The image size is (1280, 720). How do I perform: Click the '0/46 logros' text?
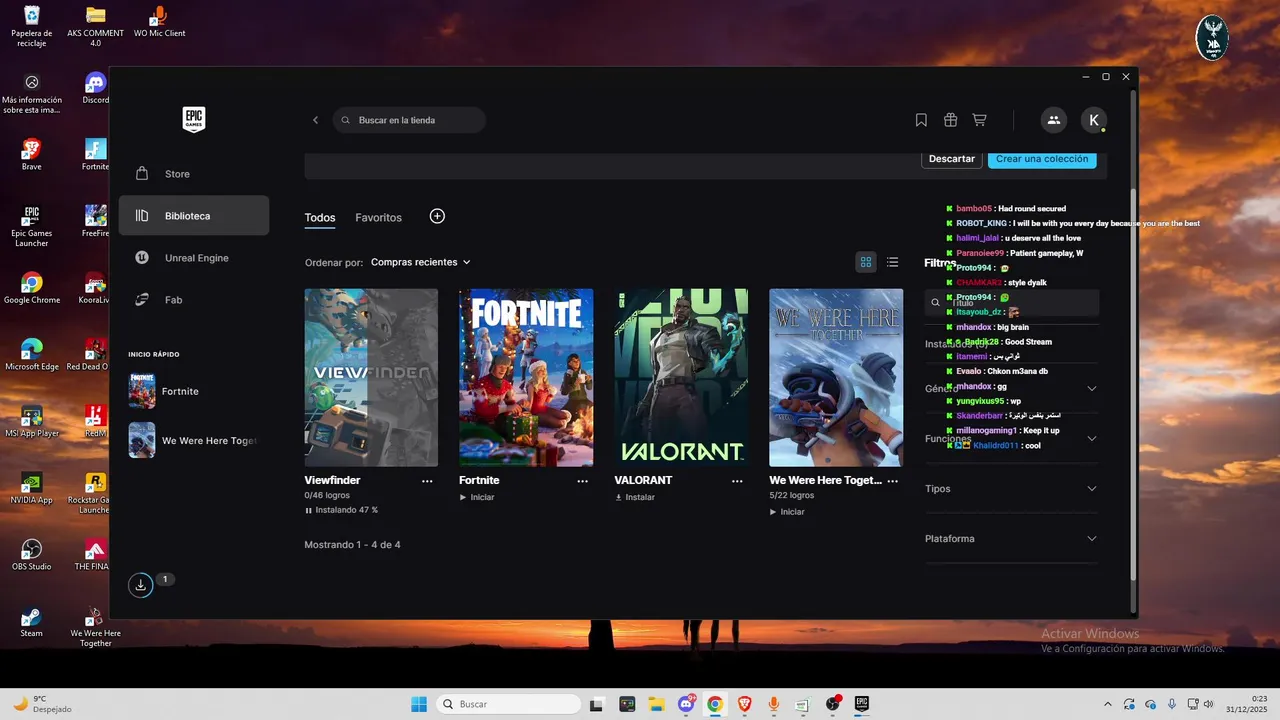(x=329, y=496)
